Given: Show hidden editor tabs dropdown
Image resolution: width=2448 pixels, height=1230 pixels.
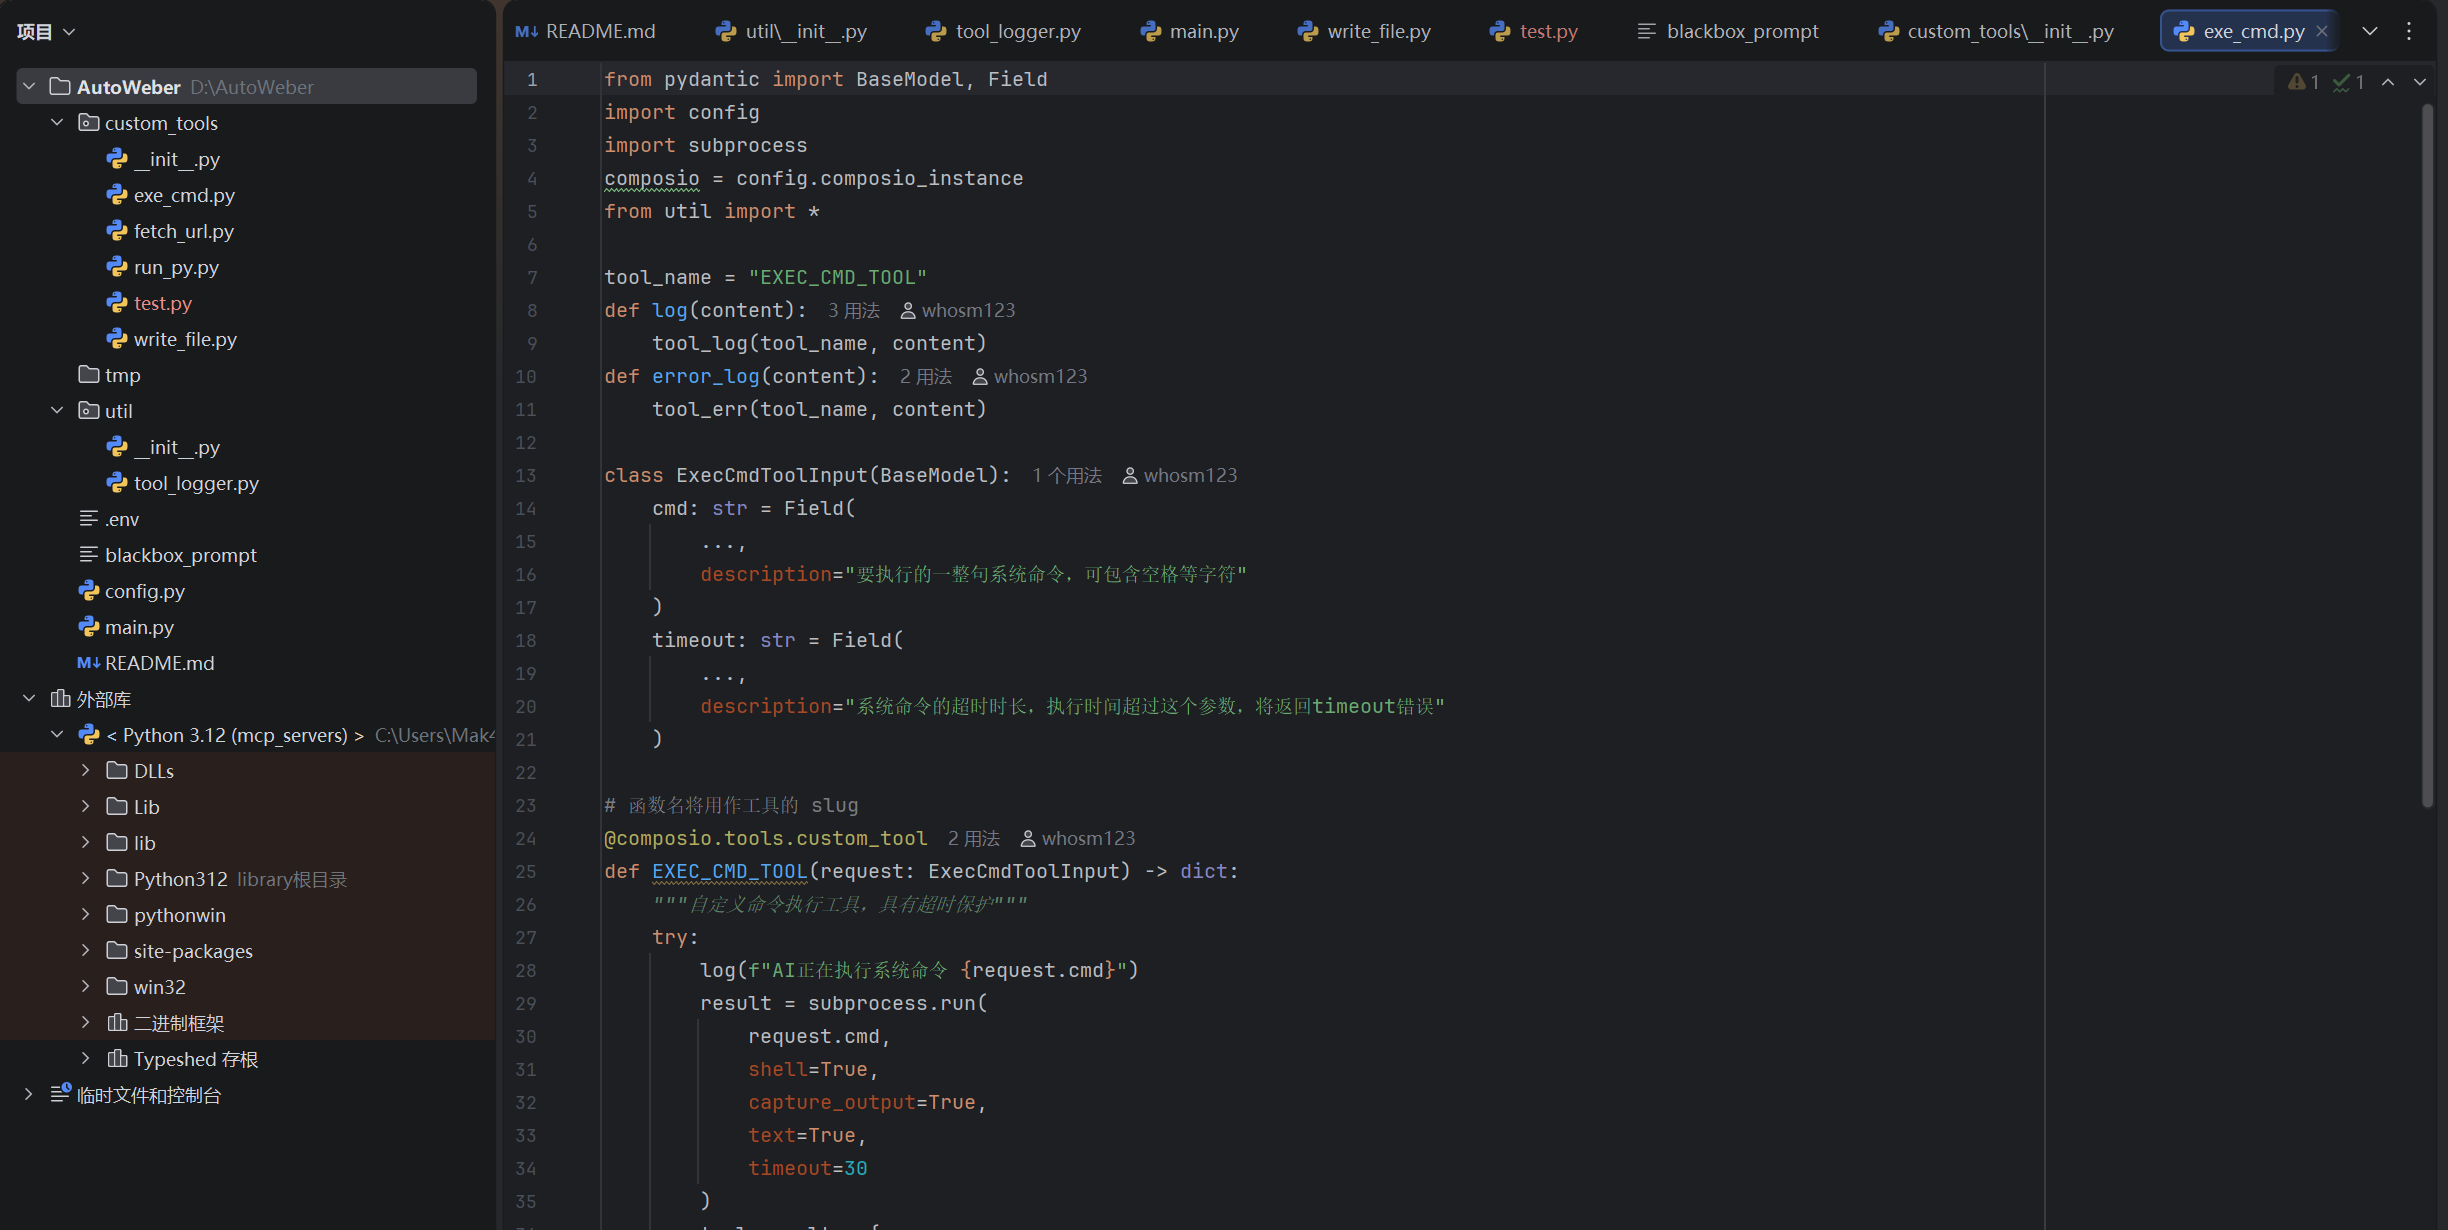Looking at the screenshot, I should 2370,31.
